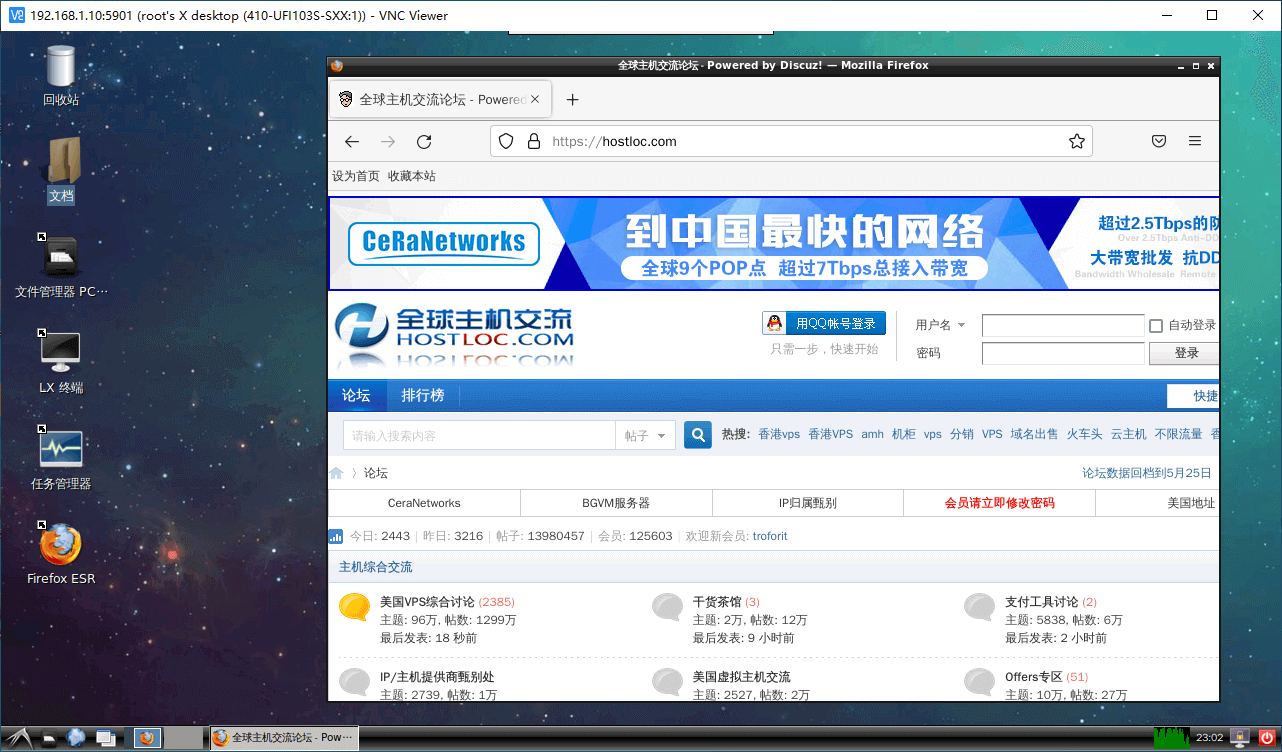The height and width of the screenshot is (752, 1282).
Task: Open 美国VPS综合讨论 forum title
Action: (x=427, y=602)
